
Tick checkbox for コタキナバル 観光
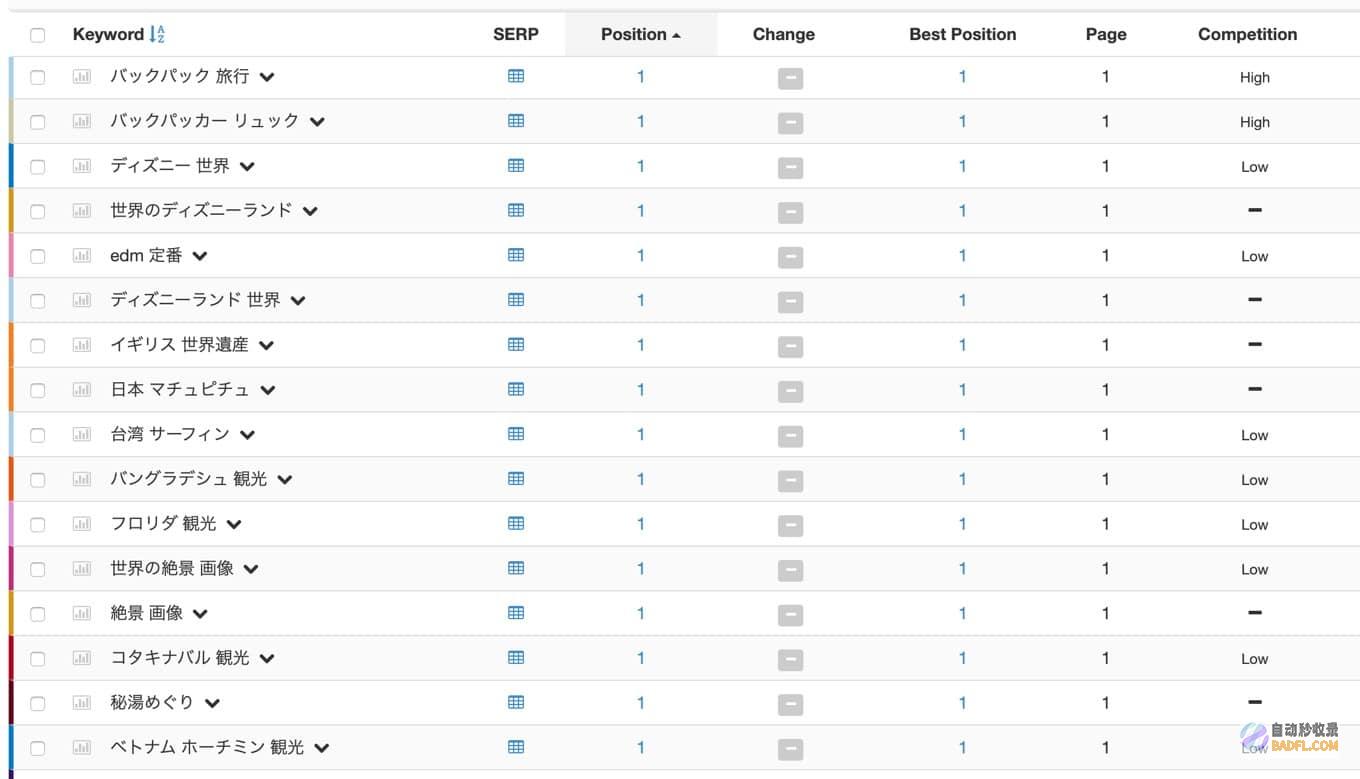click(38, 659)
